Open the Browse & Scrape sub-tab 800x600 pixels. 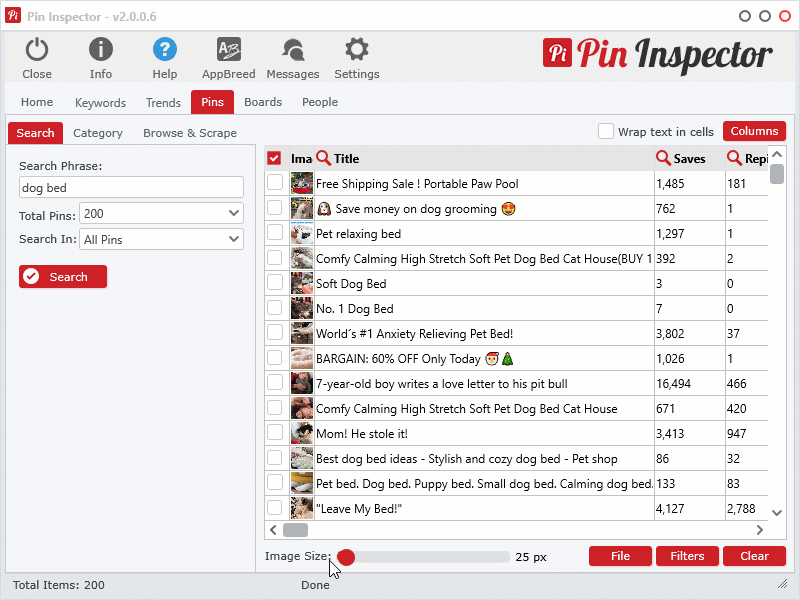pyautogui.click(x=190, y=133)
